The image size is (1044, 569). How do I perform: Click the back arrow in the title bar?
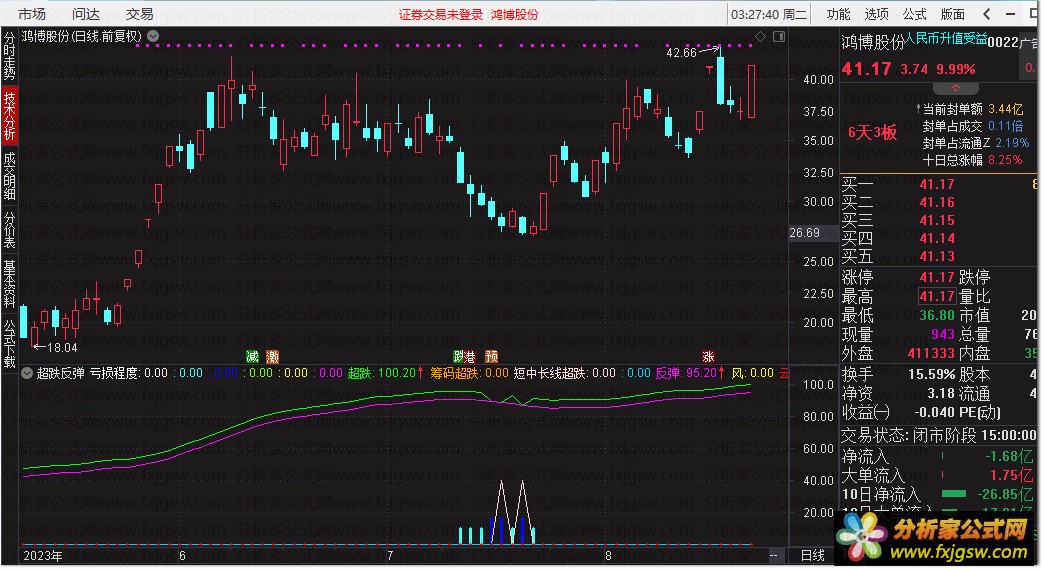coord(987,14)
